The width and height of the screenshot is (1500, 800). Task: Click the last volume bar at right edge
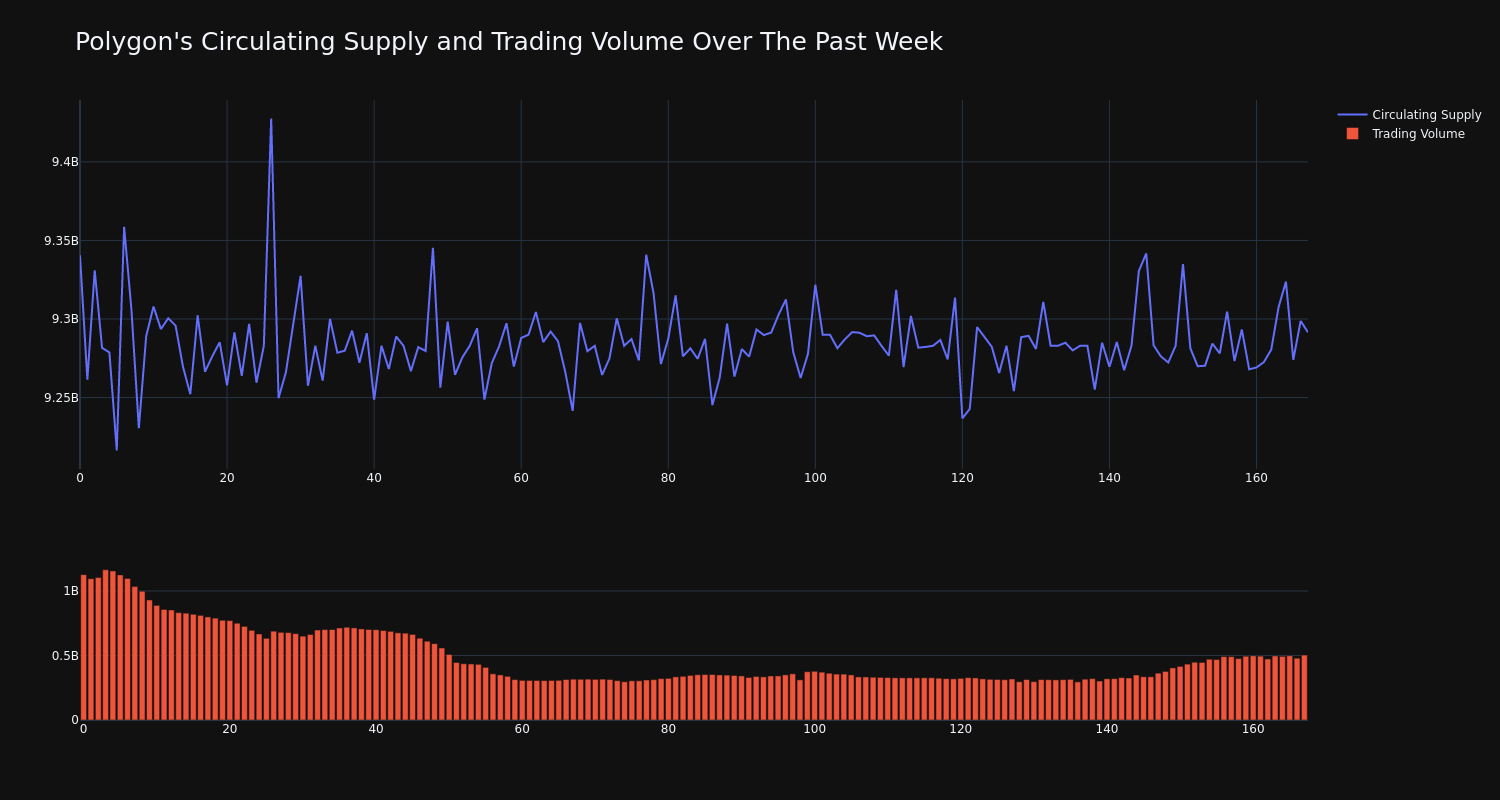pos(1304,688)
